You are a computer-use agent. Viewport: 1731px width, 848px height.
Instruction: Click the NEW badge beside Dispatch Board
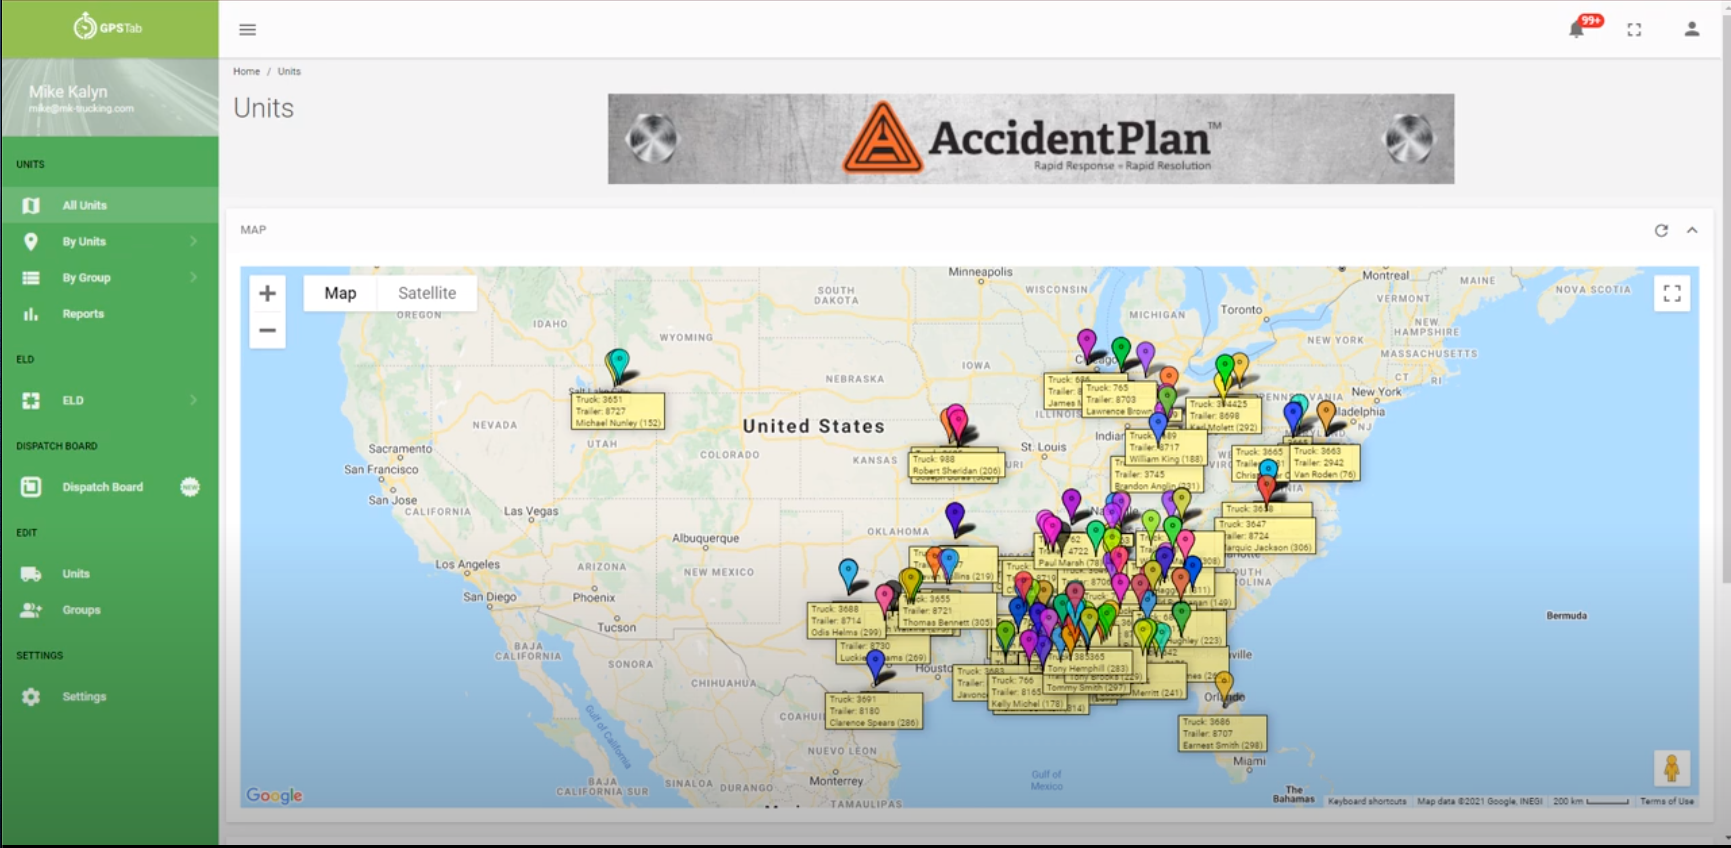pyautogui.click(x=190, y=487)
